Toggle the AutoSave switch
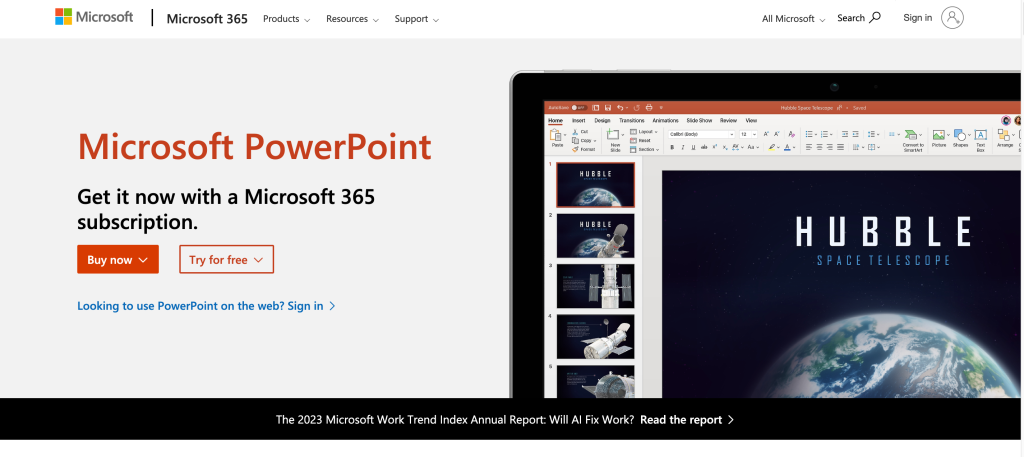The height and width of the screenshot is (457, 1024). click(x=577, y=107)
